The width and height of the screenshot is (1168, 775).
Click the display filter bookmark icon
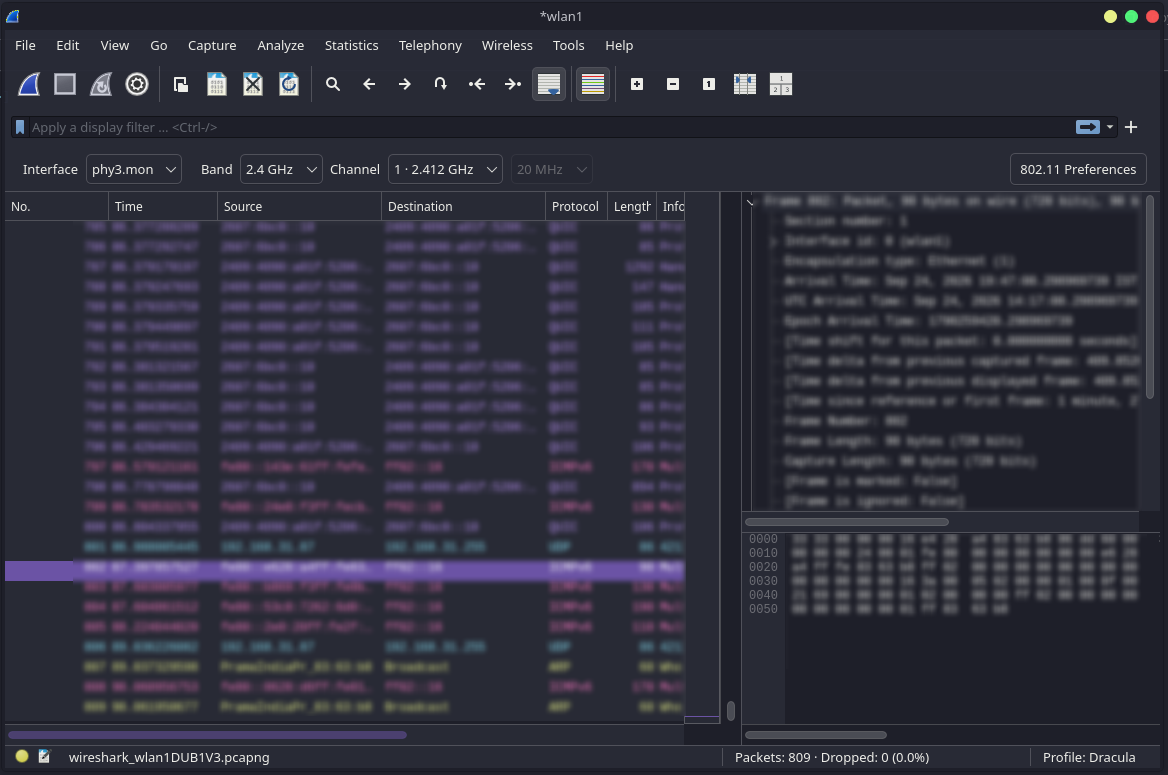(x=20, y=127)
